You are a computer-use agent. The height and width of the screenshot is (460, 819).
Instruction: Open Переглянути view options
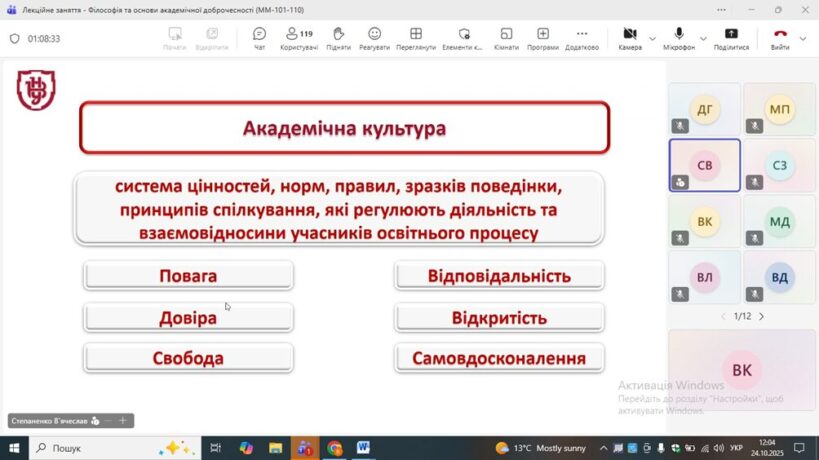coord(415,38)
